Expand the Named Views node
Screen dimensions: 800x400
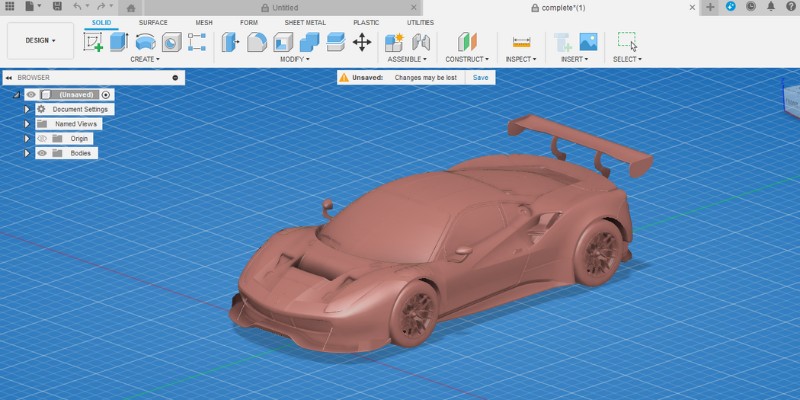pos(28,124)
